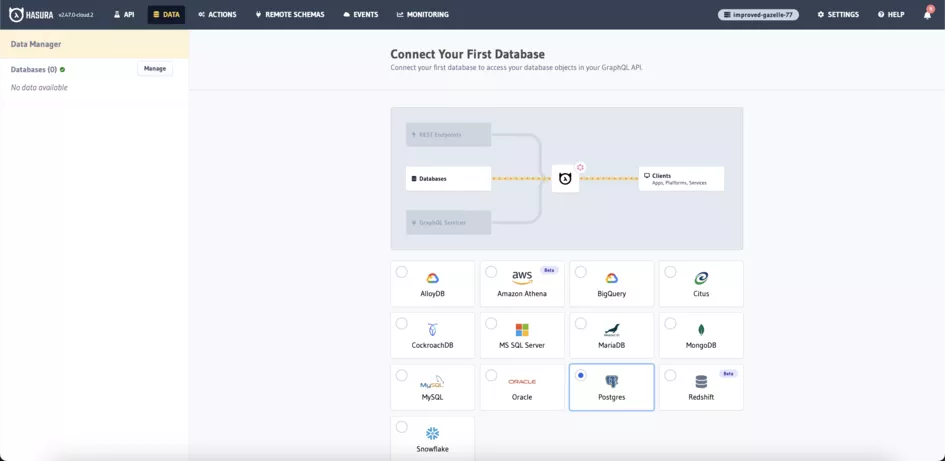Click the green database status check icon

pyautogui.click(x=63, y=69)
